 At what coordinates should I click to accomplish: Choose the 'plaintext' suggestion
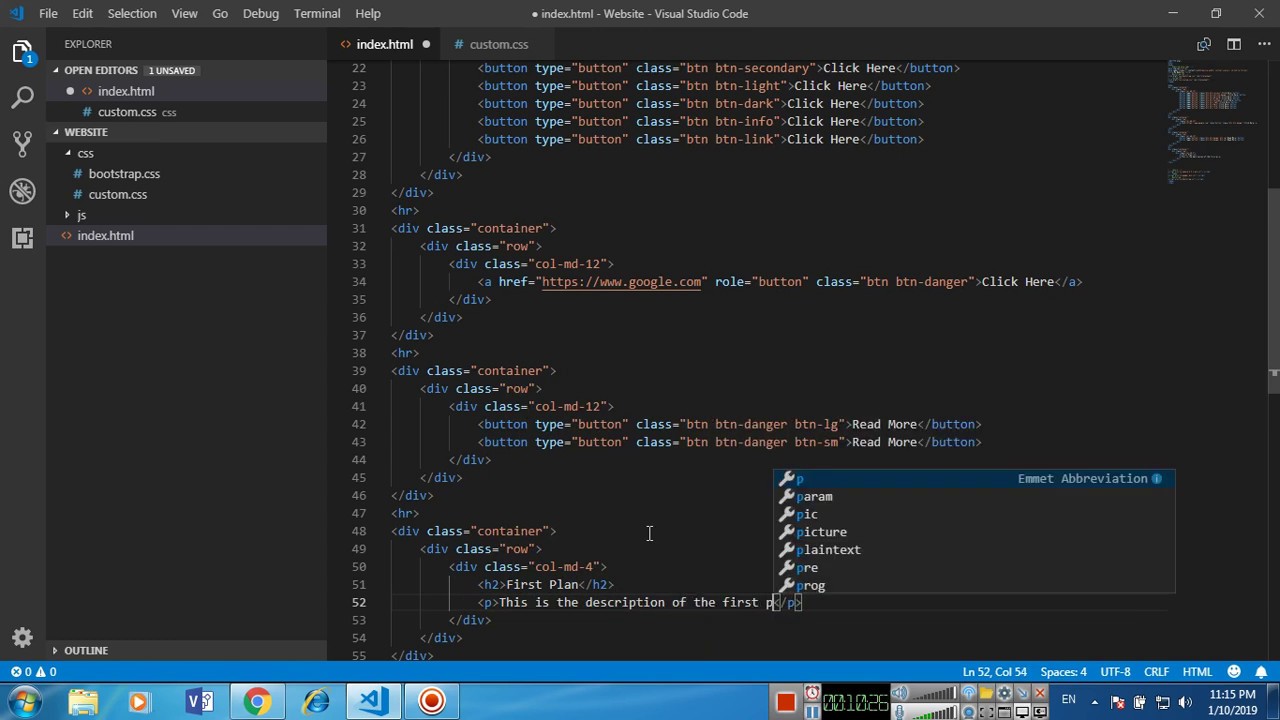974,550
